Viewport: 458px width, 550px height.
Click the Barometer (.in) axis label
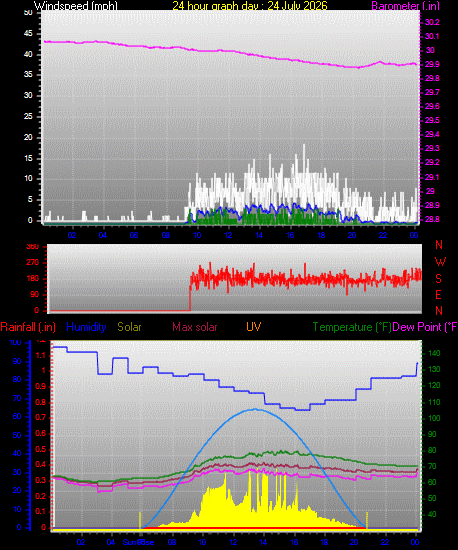405,6
